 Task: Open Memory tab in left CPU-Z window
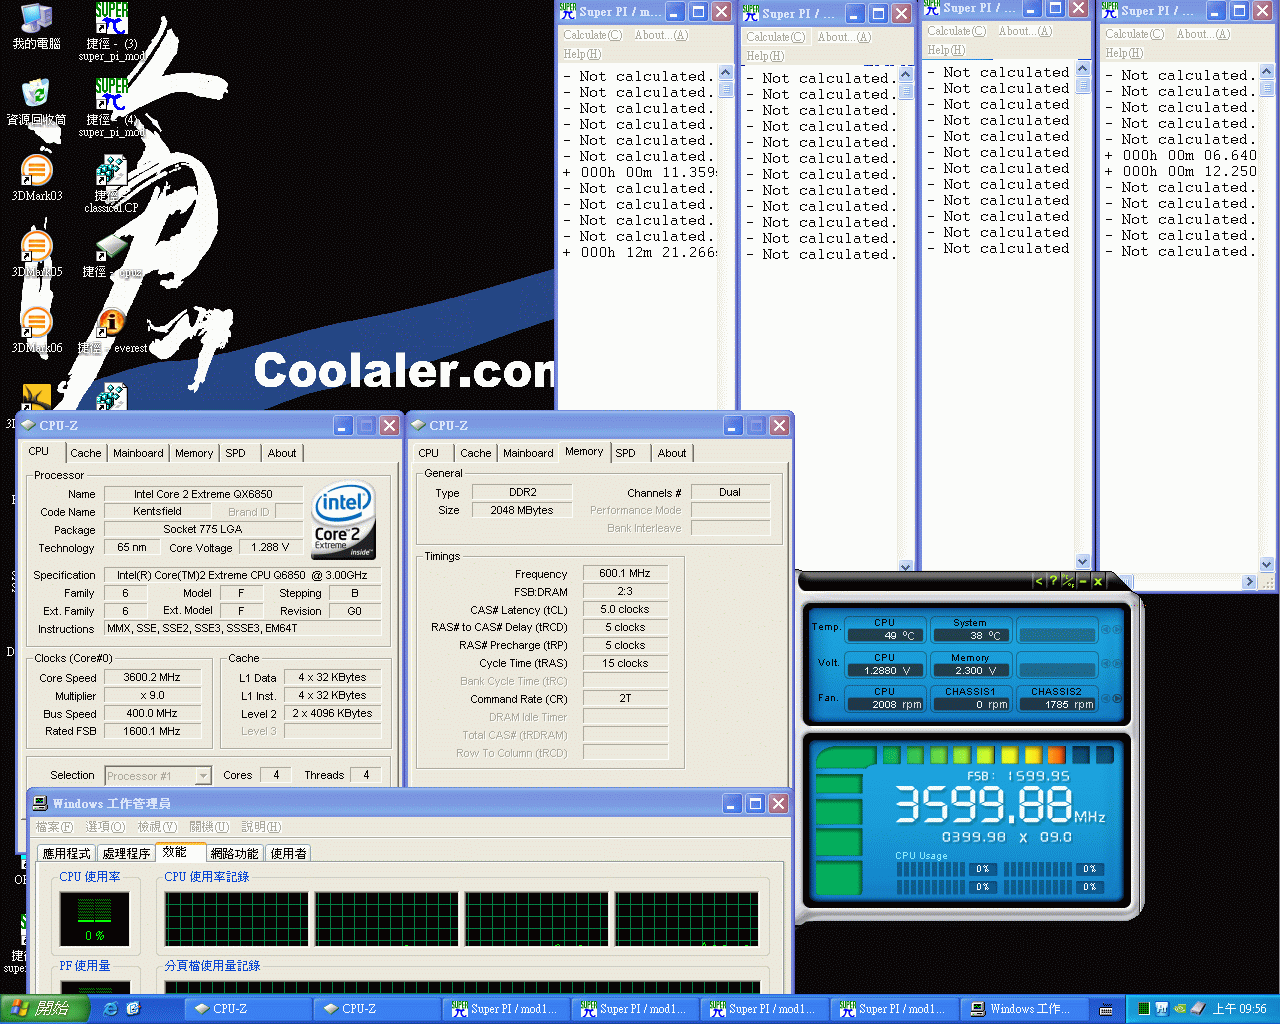click(x=194, y=453)
